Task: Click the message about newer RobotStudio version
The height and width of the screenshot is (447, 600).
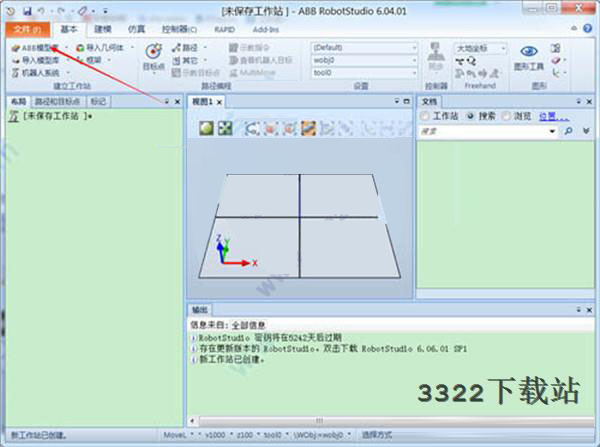Action: (329, 349)
